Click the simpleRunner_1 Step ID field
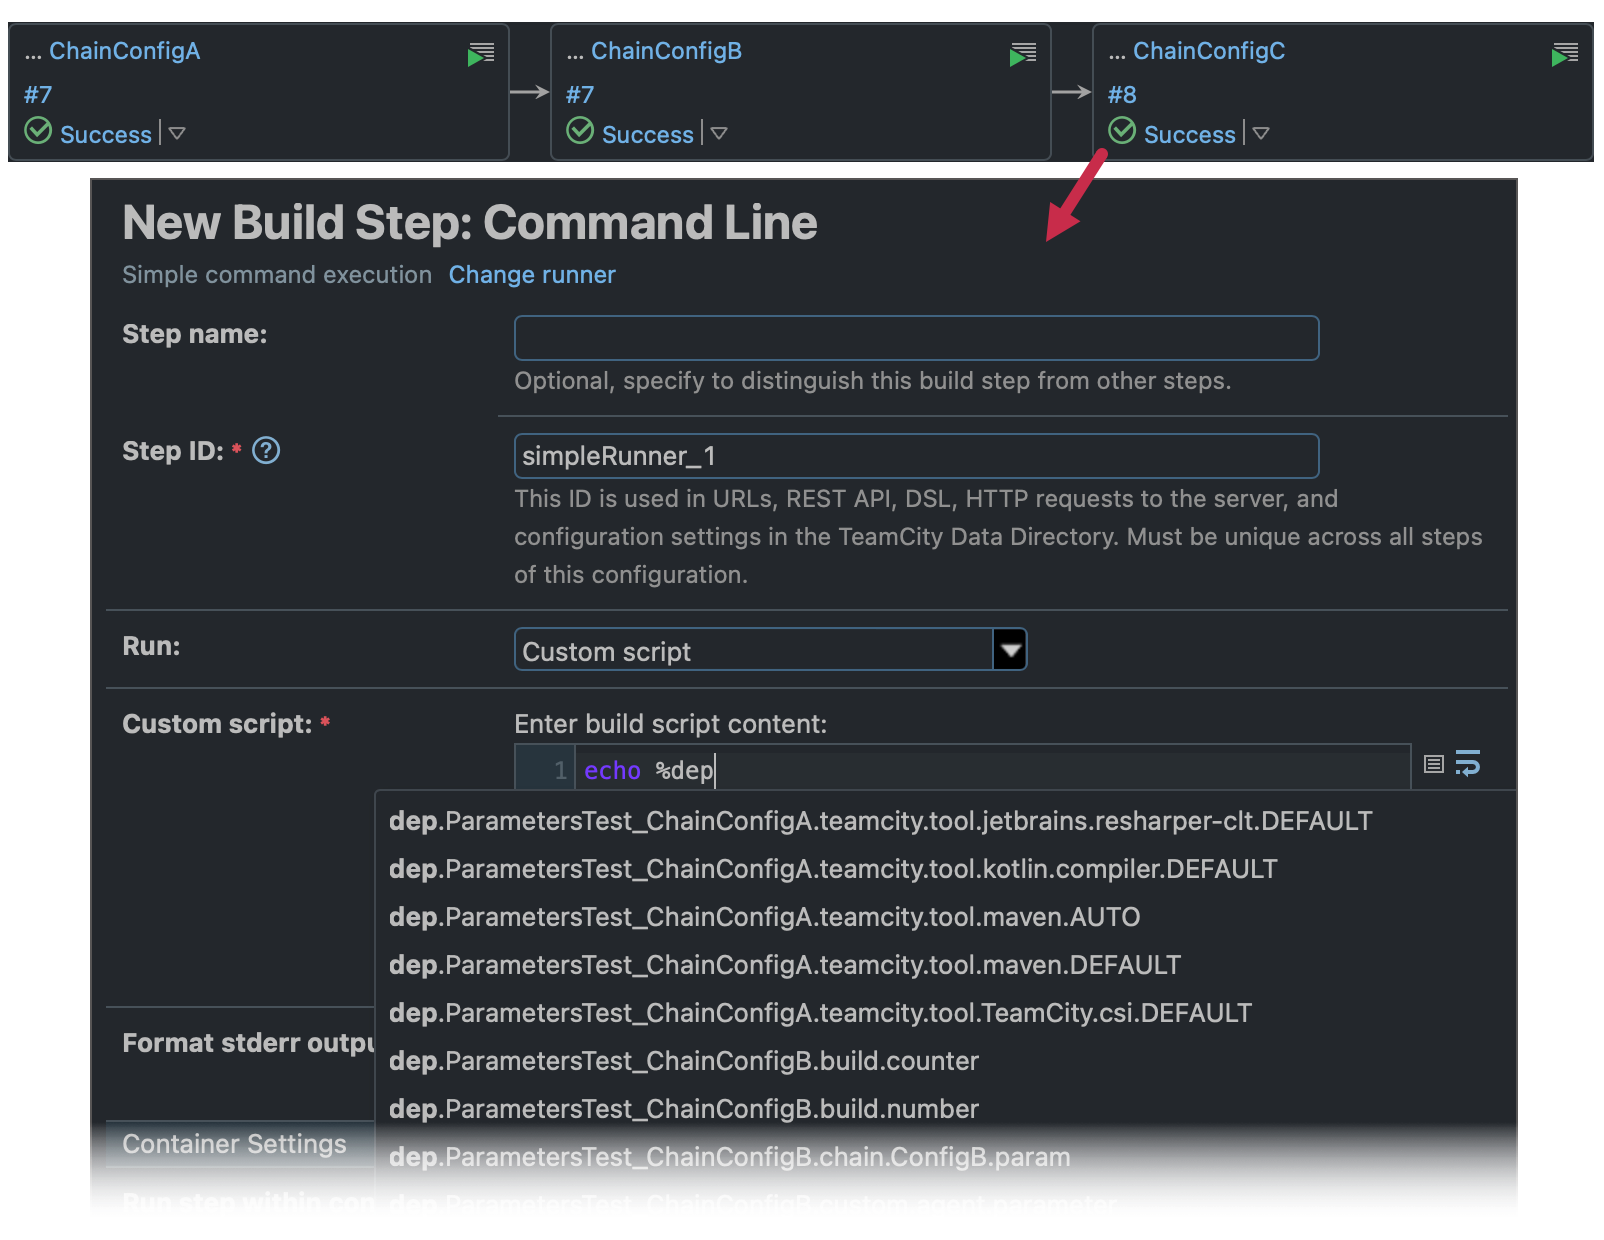The image size is (1604, 1240). pos(915,456)
